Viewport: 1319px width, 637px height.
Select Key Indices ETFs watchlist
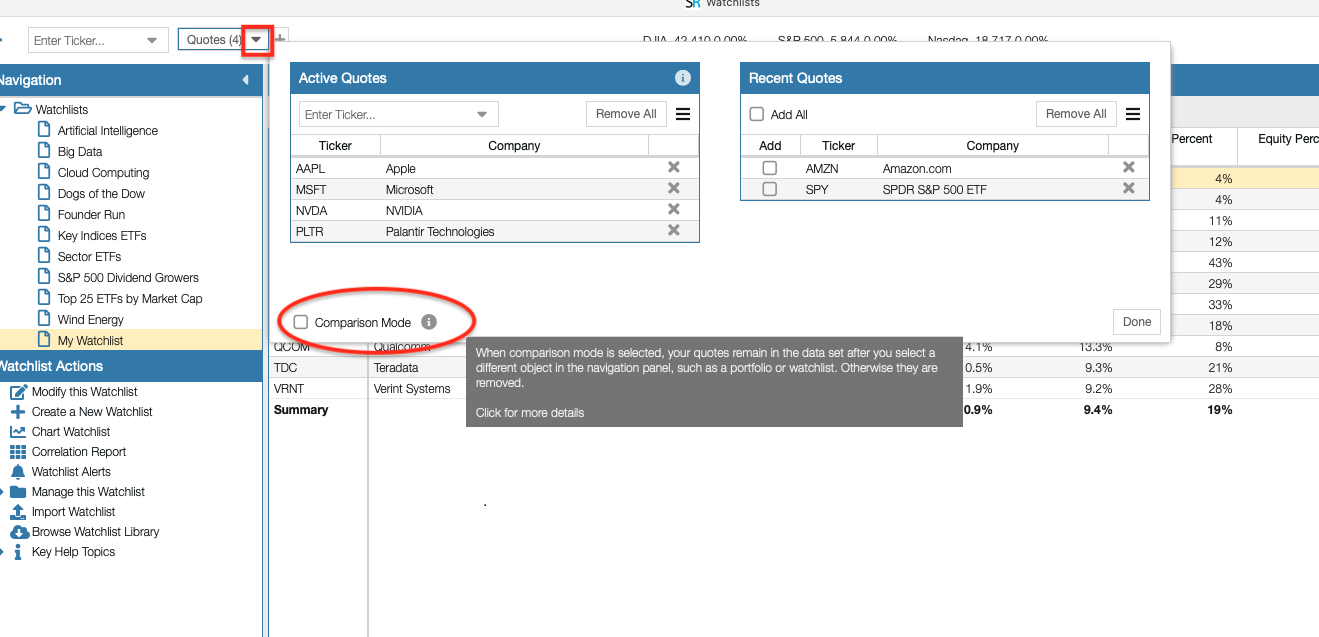102,236
